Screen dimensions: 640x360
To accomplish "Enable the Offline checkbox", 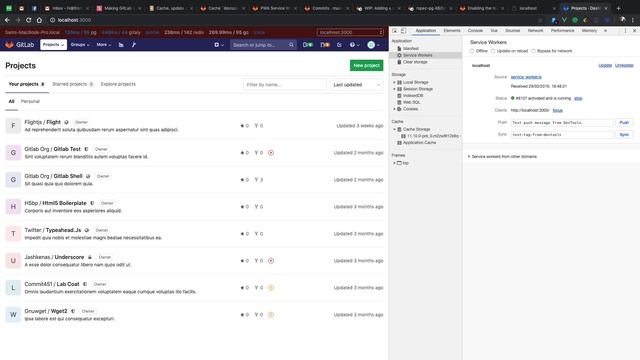I will point(472,51).
